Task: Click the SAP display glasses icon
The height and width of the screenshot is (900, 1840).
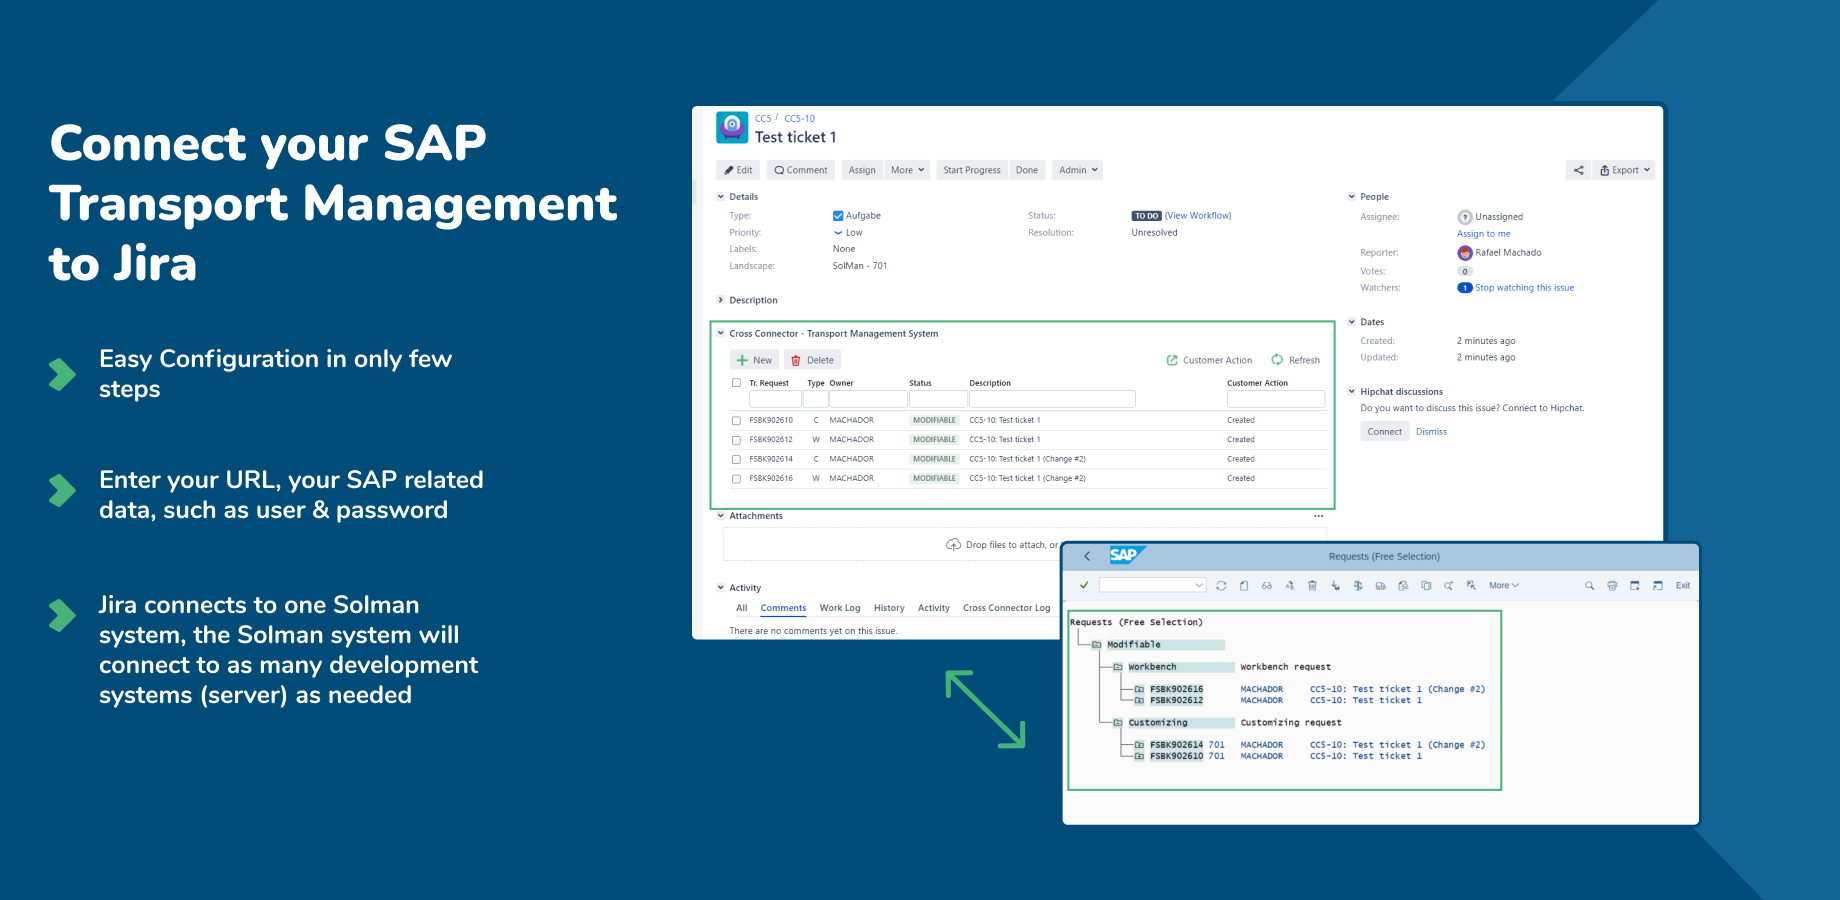Action: point(1266,585)
